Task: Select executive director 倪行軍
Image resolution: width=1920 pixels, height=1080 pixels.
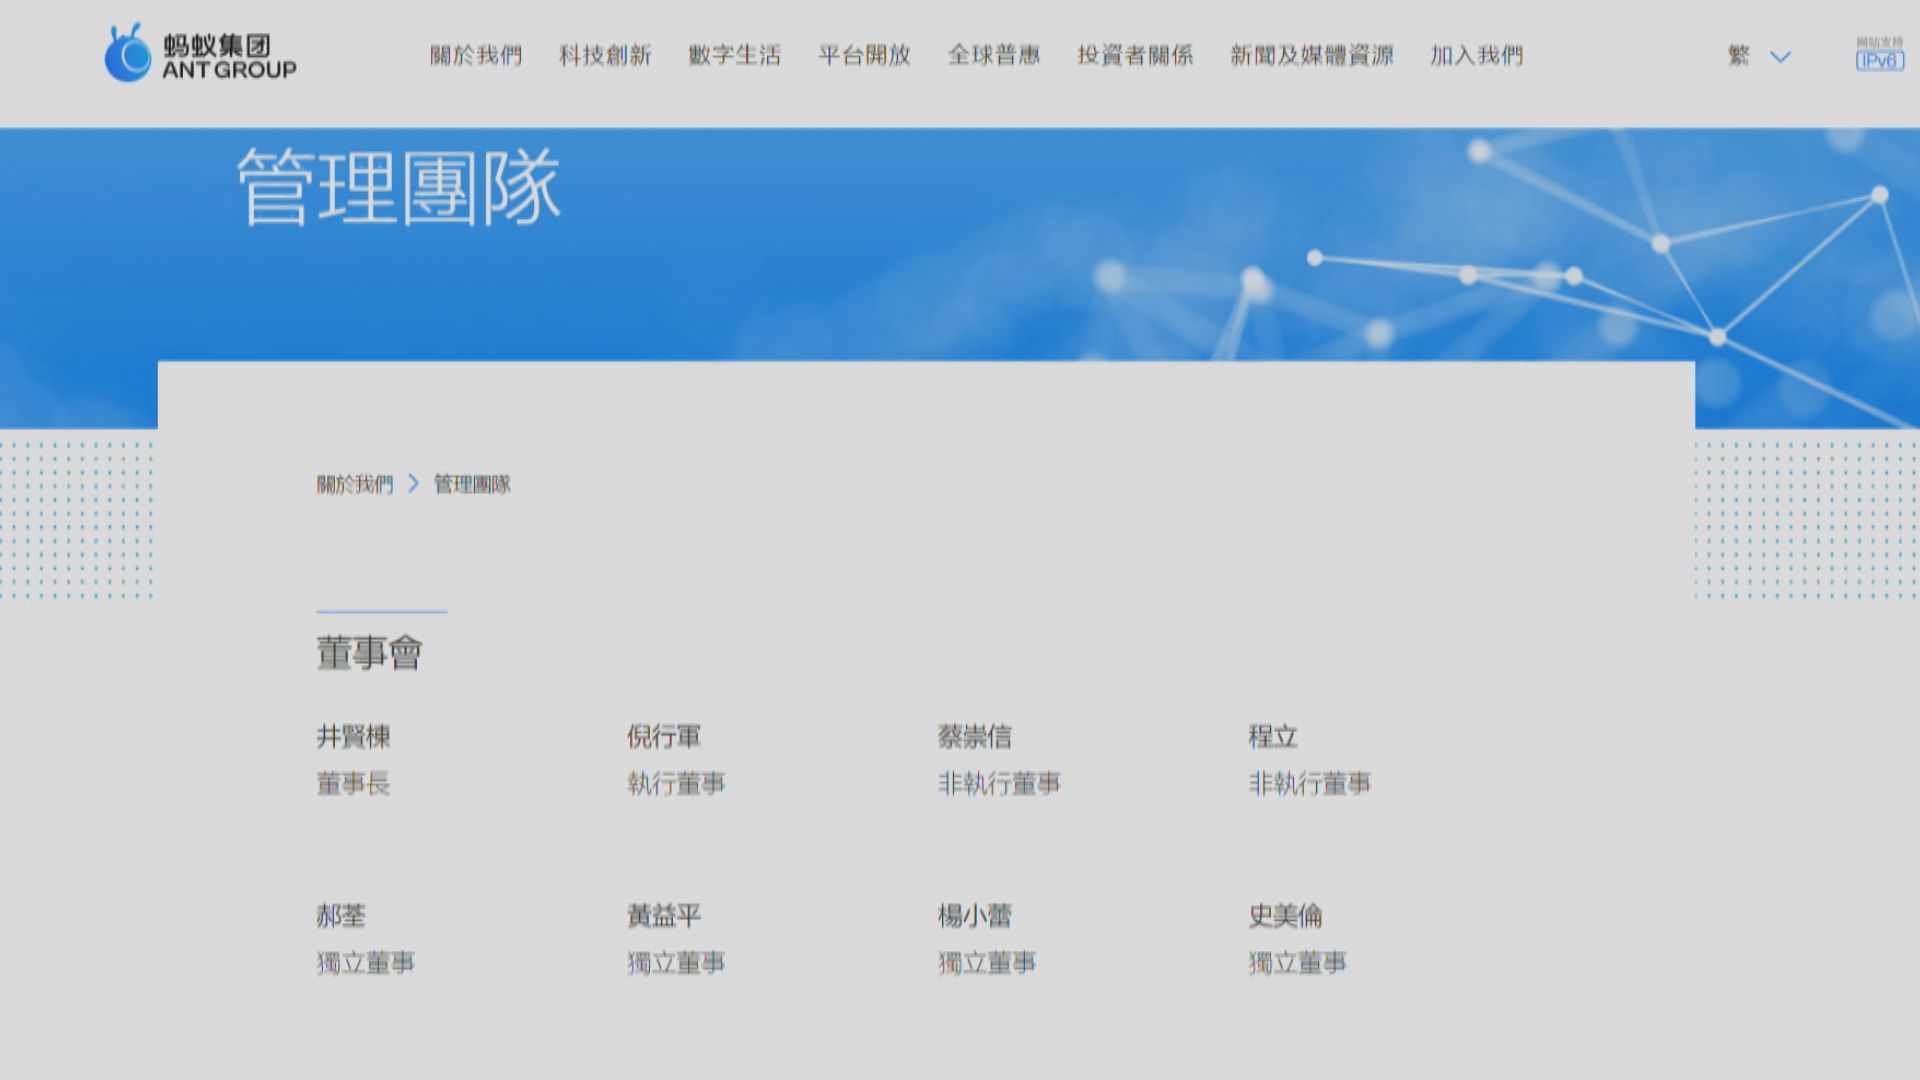Action: coord(664,737)
